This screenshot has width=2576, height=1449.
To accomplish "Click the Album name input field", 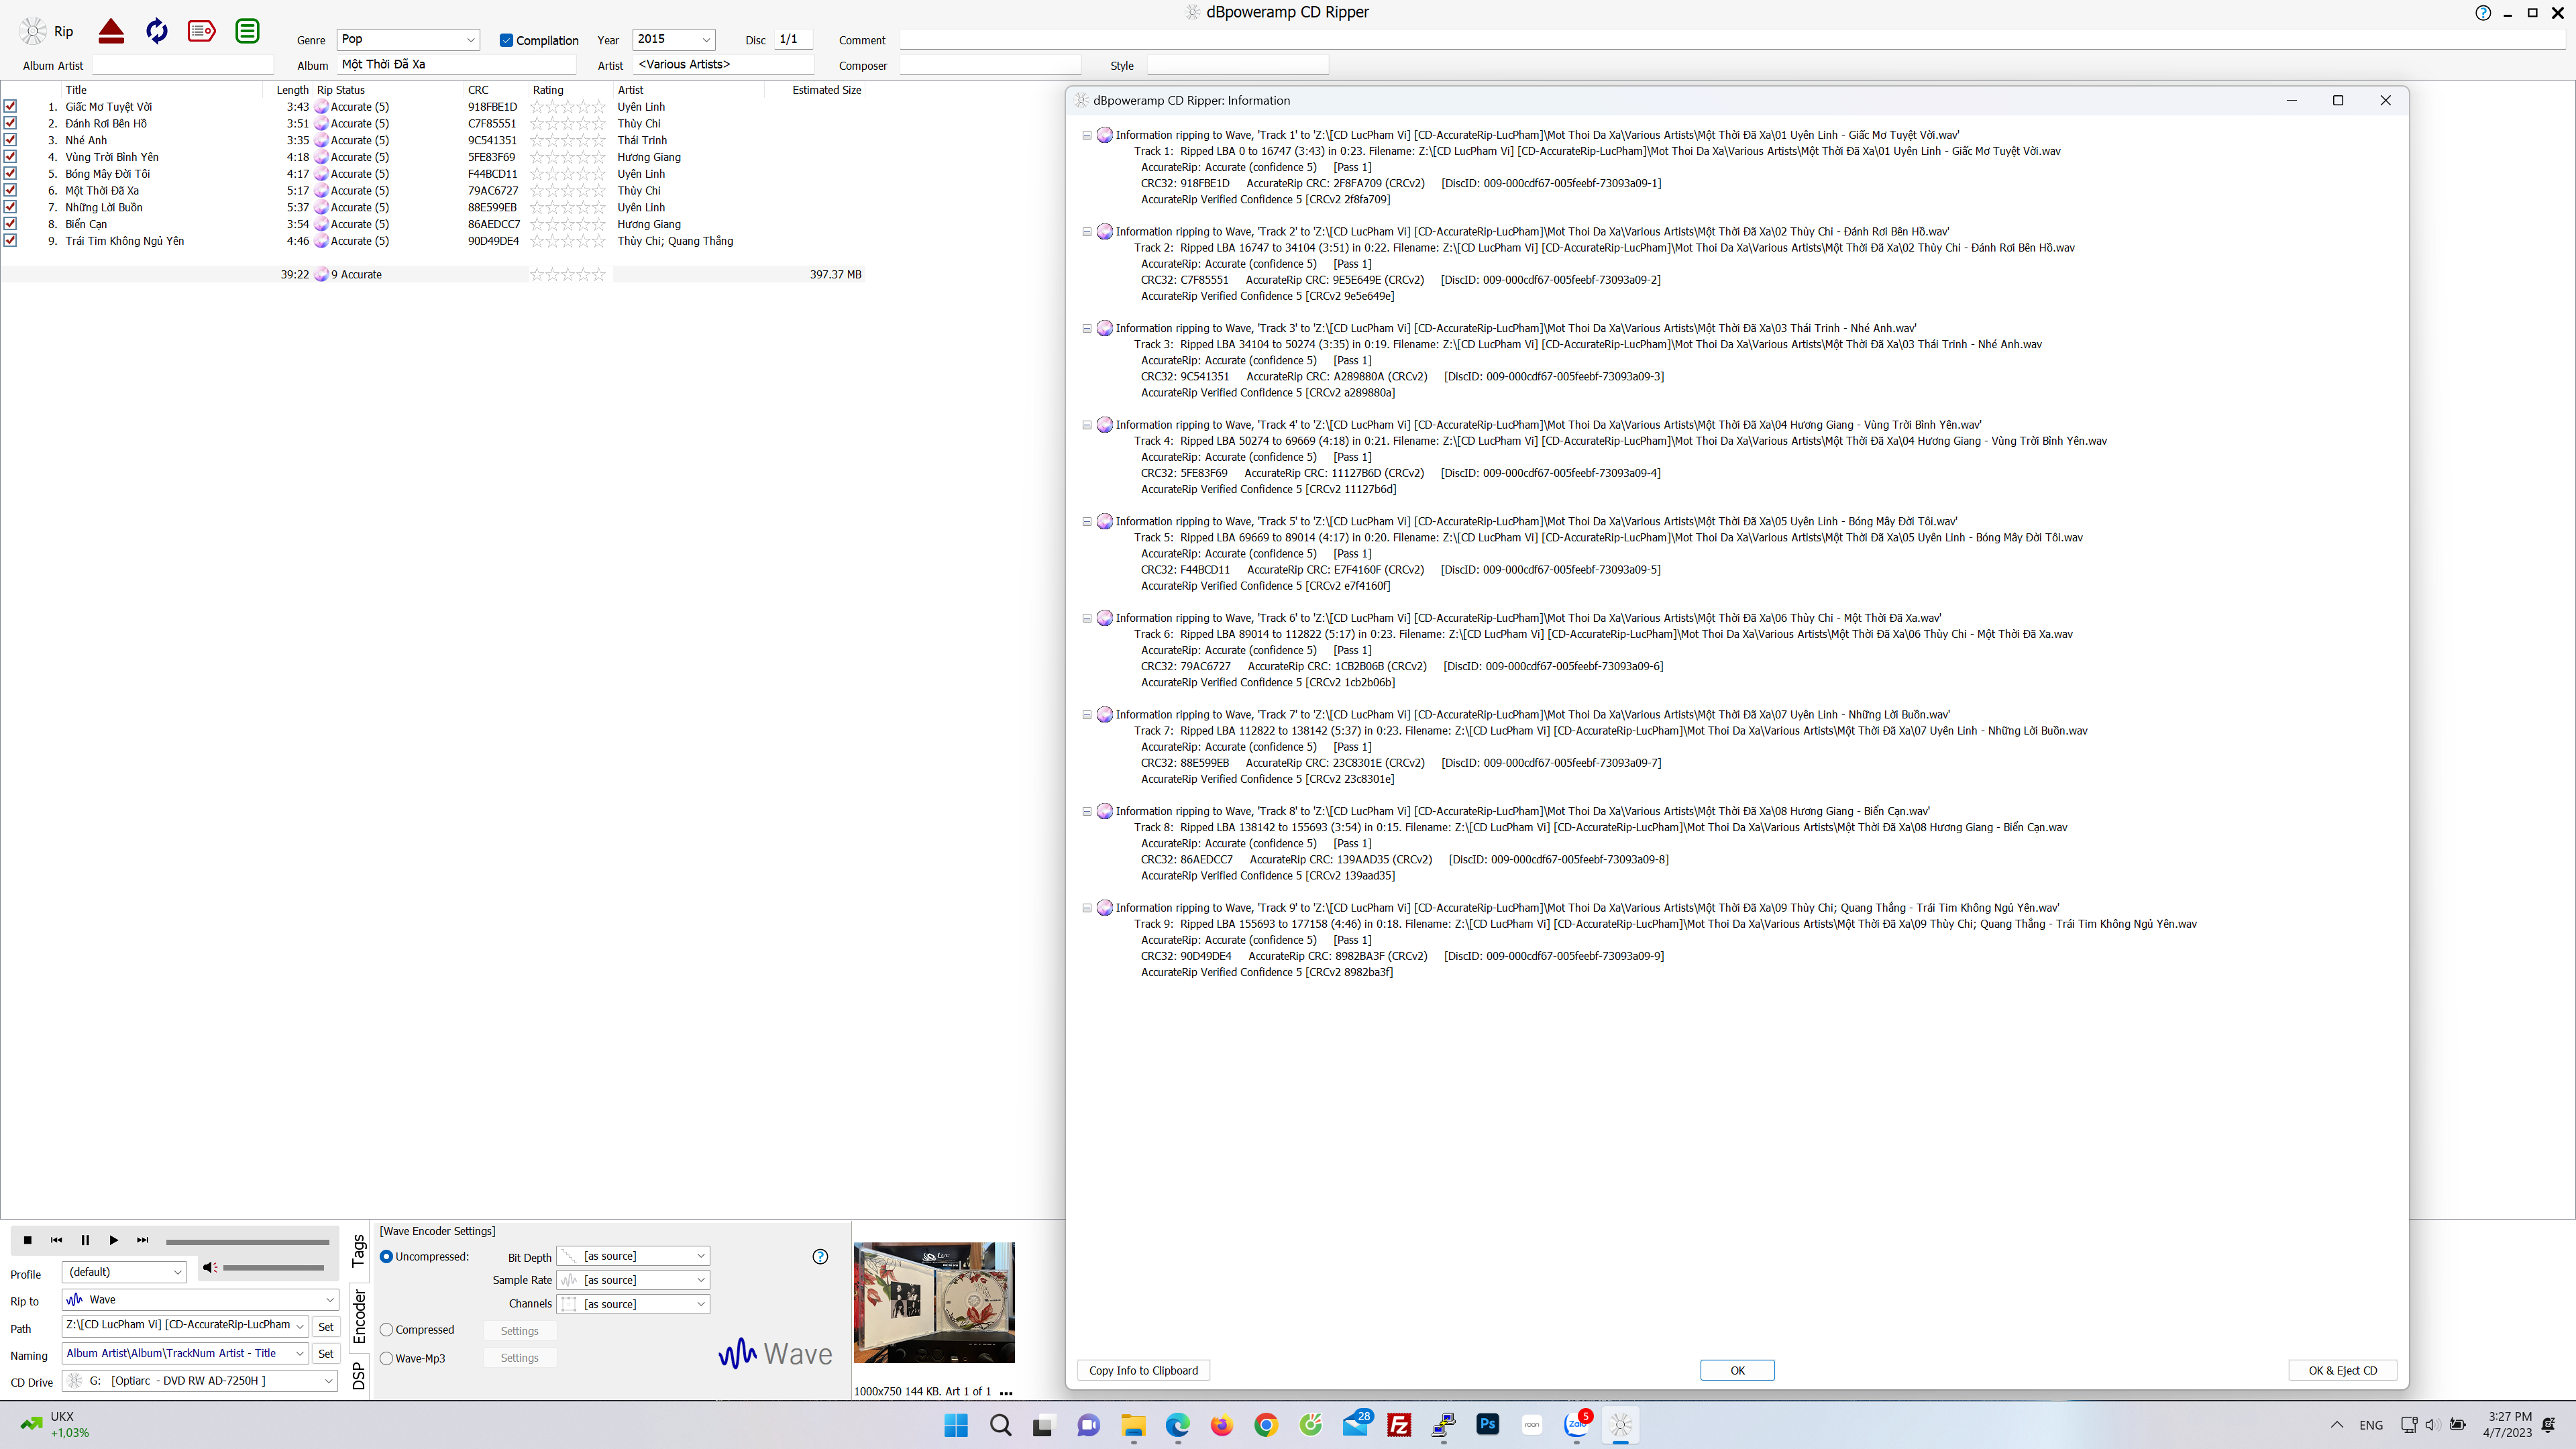I will [x=457, y=64].
